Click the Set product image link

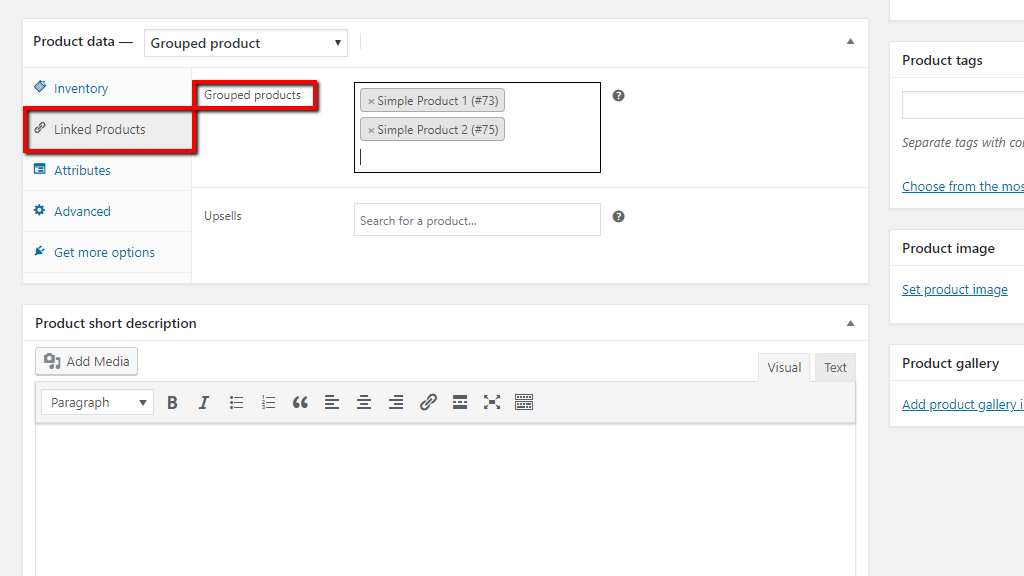coord(955,289)
